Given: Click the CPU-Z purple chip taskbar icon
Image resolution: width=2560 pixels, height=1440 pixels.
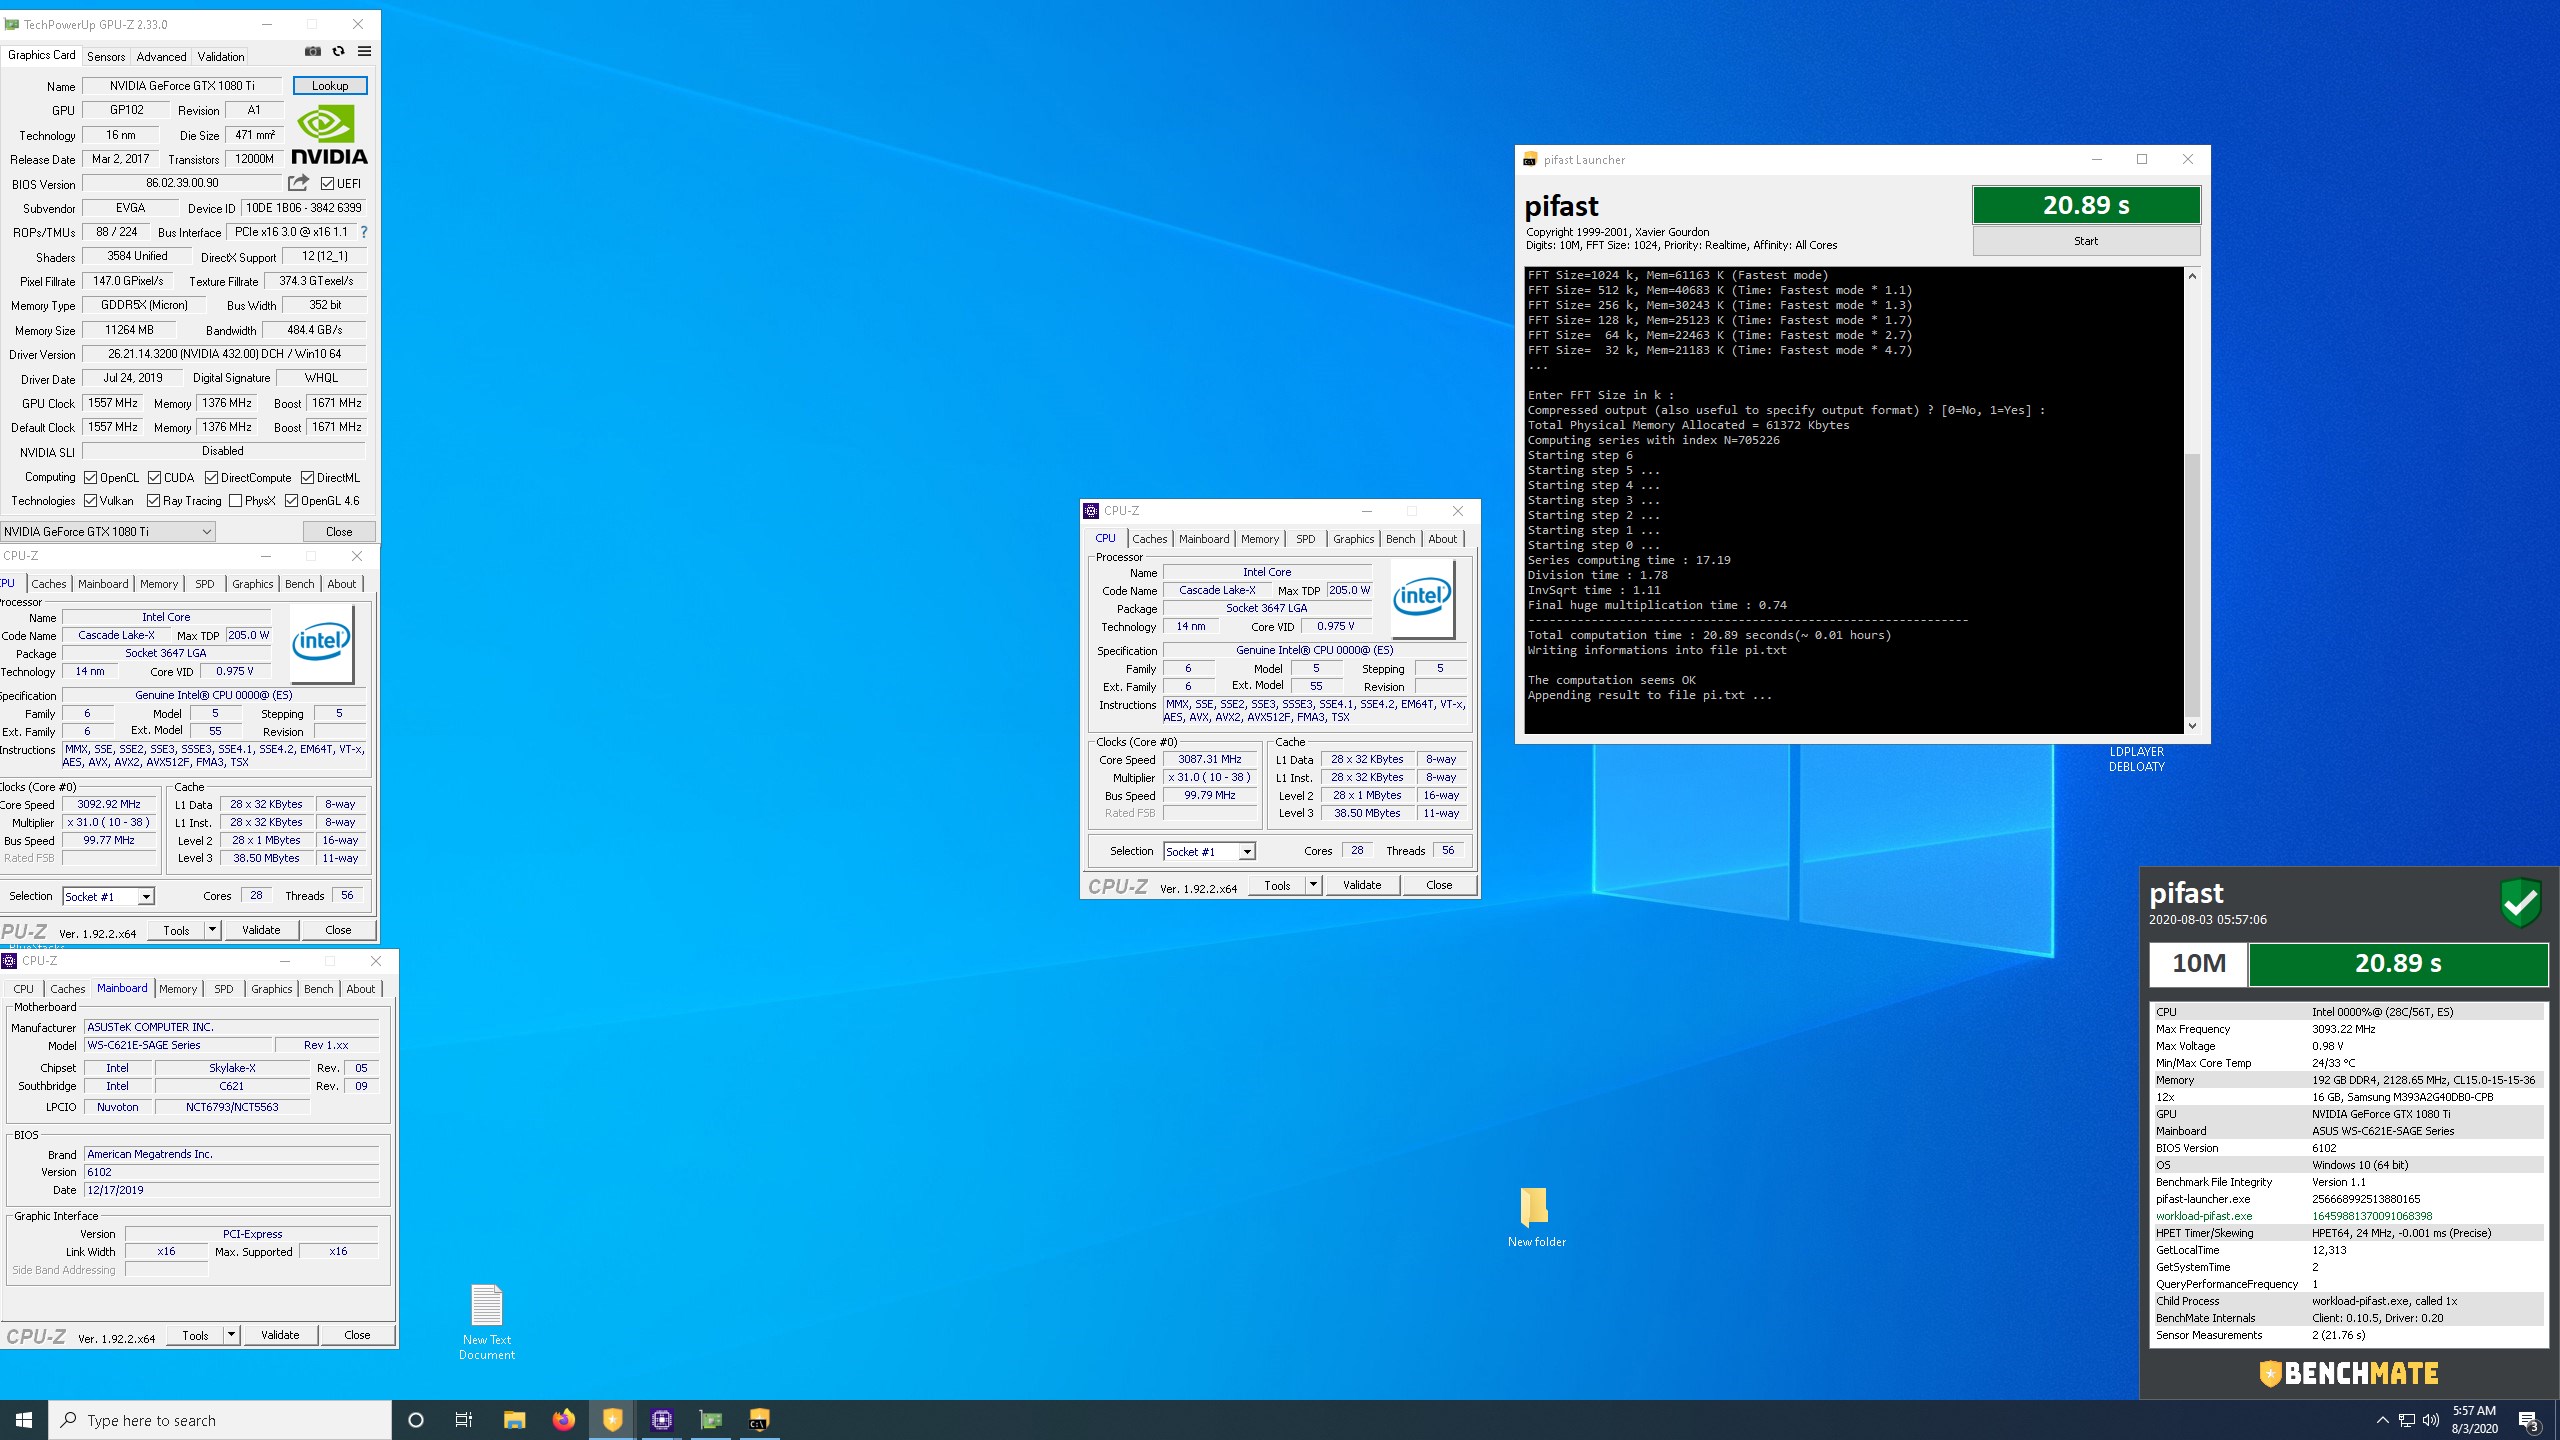Looking at the screenshot, I should coord(661,1420).
